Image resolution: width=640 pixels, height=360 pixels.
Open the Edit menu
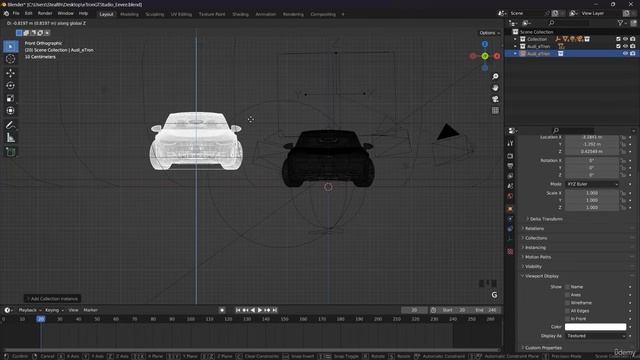pos(29,13)
